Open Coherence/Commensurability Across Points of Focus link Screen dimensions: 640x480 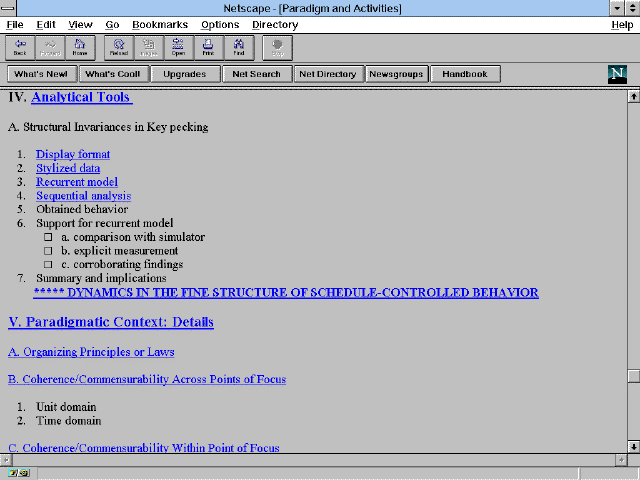pyautogui.click(x=147, y=380)
